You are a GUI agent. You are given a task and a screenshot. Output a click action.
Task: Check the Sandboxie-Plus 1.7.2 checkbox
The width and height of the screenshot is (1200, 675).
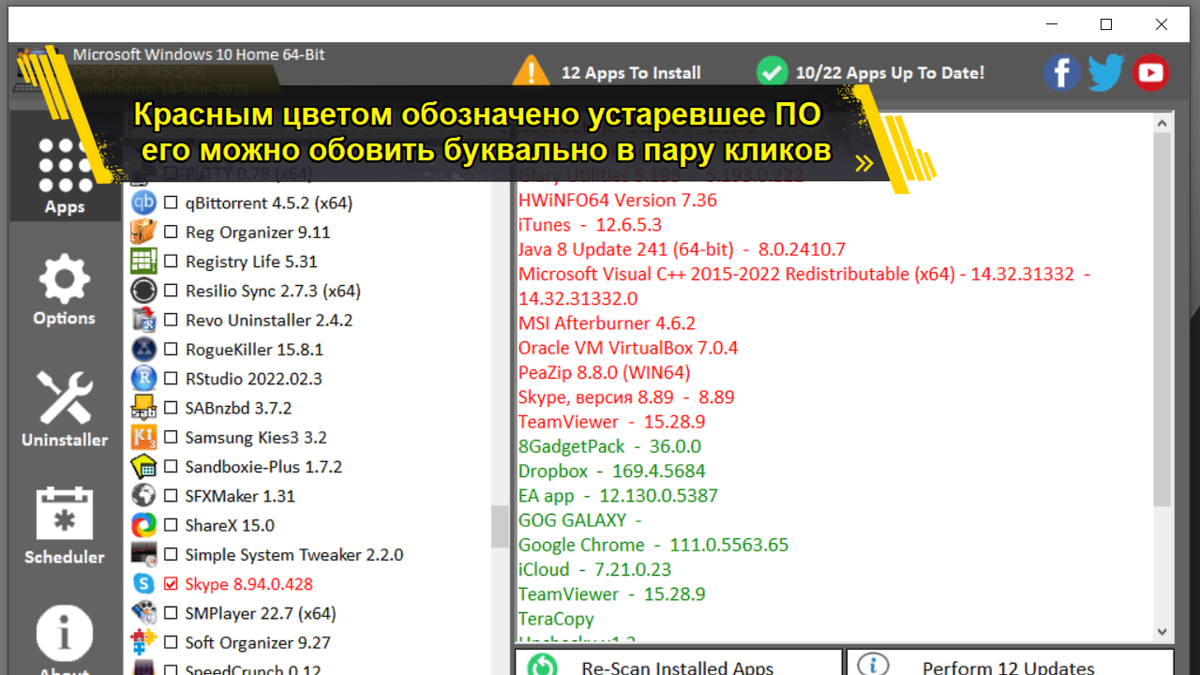point(171,467)
